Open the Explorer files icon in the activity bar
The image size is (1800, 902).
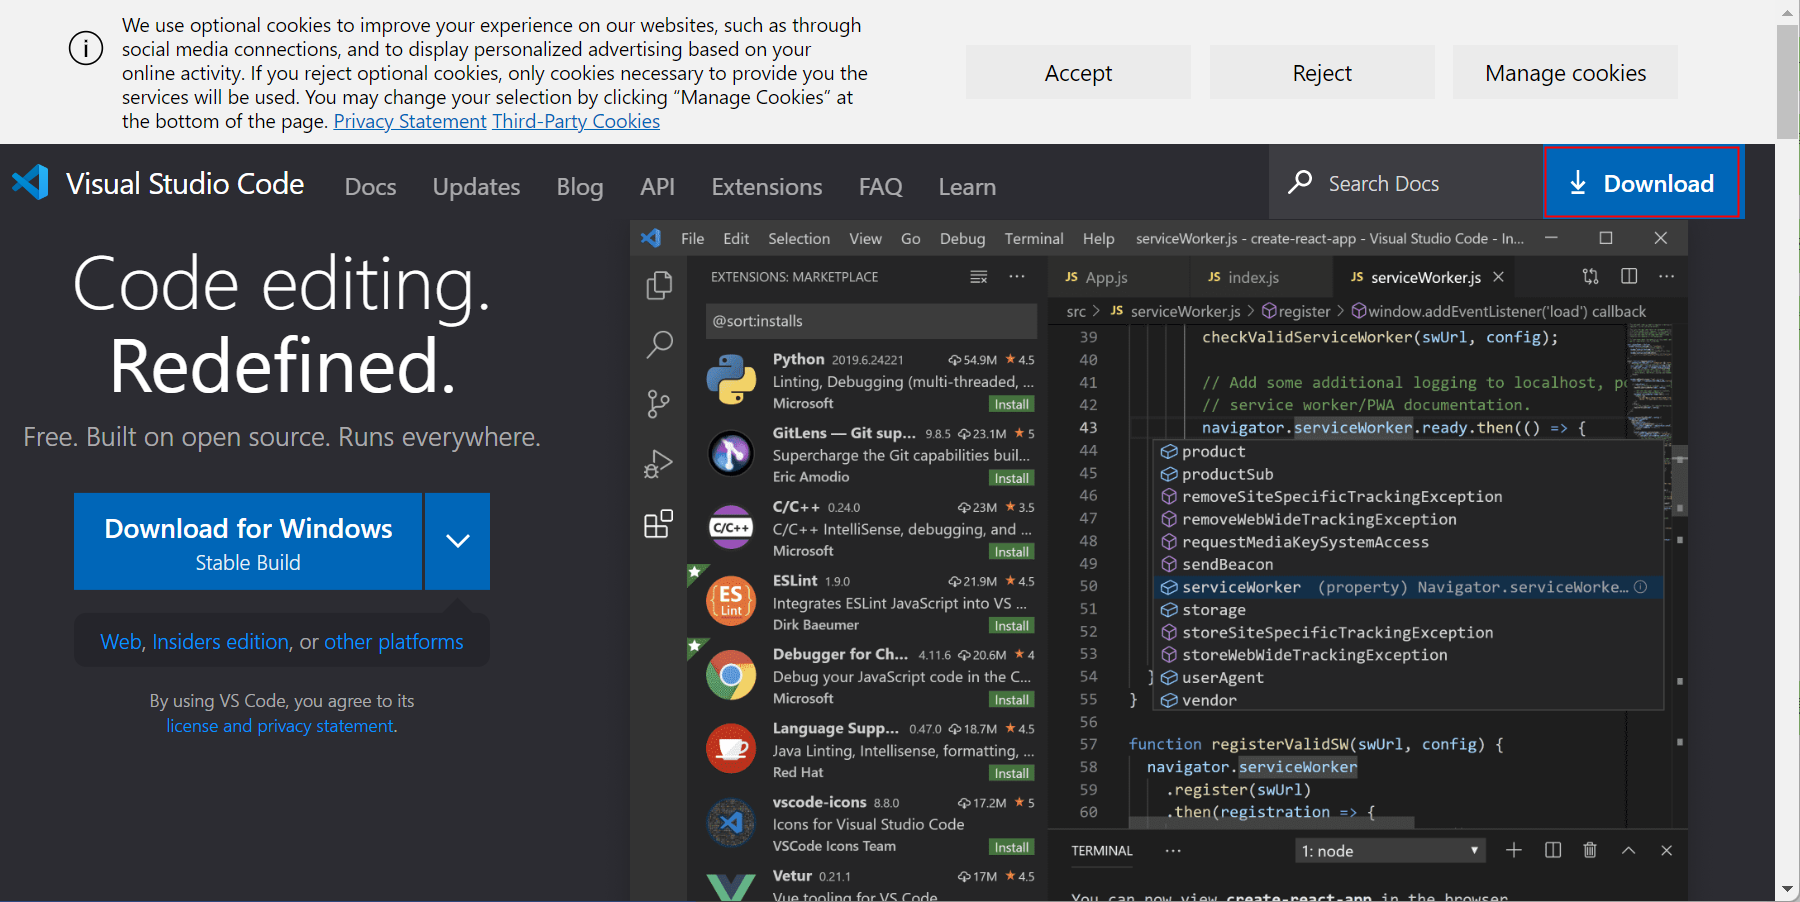659,285
